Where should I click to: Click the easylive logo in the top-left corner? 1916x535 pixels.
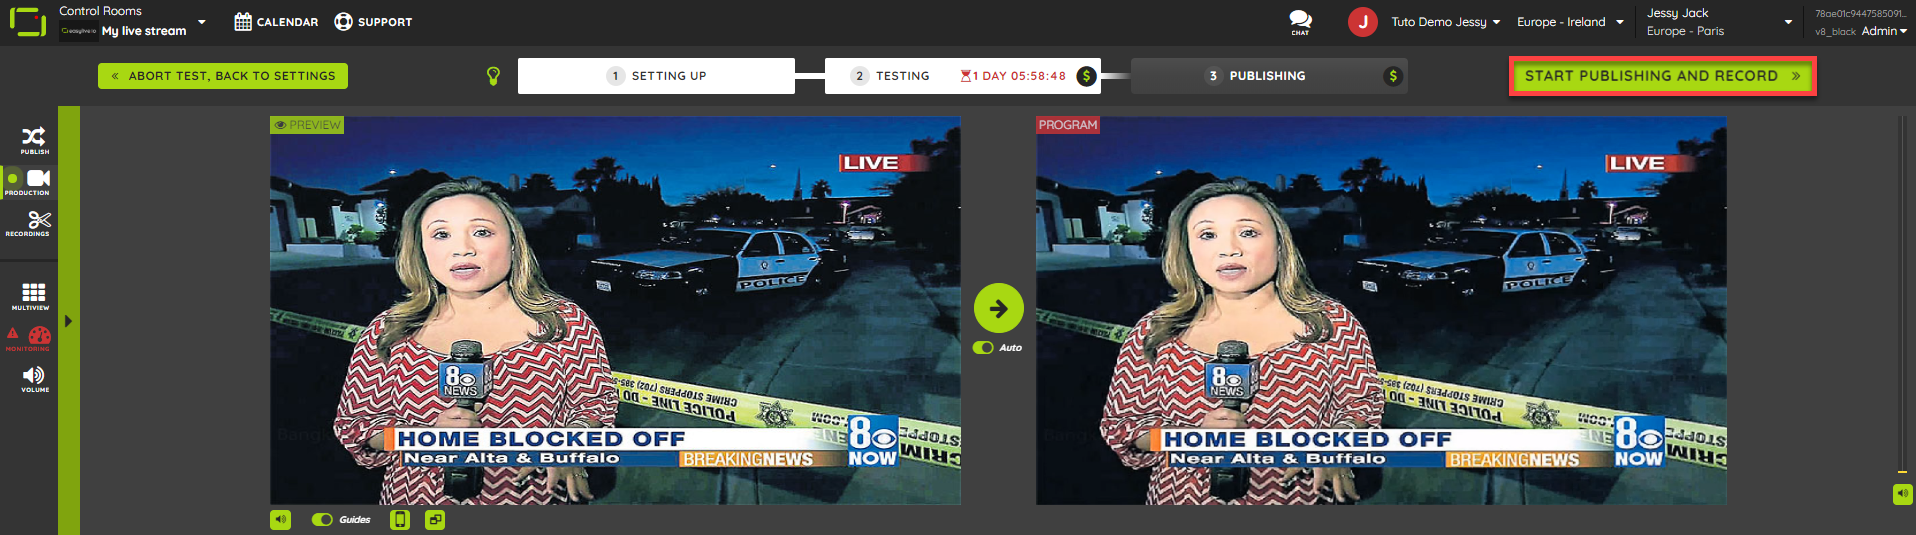(x=28, y=22)
